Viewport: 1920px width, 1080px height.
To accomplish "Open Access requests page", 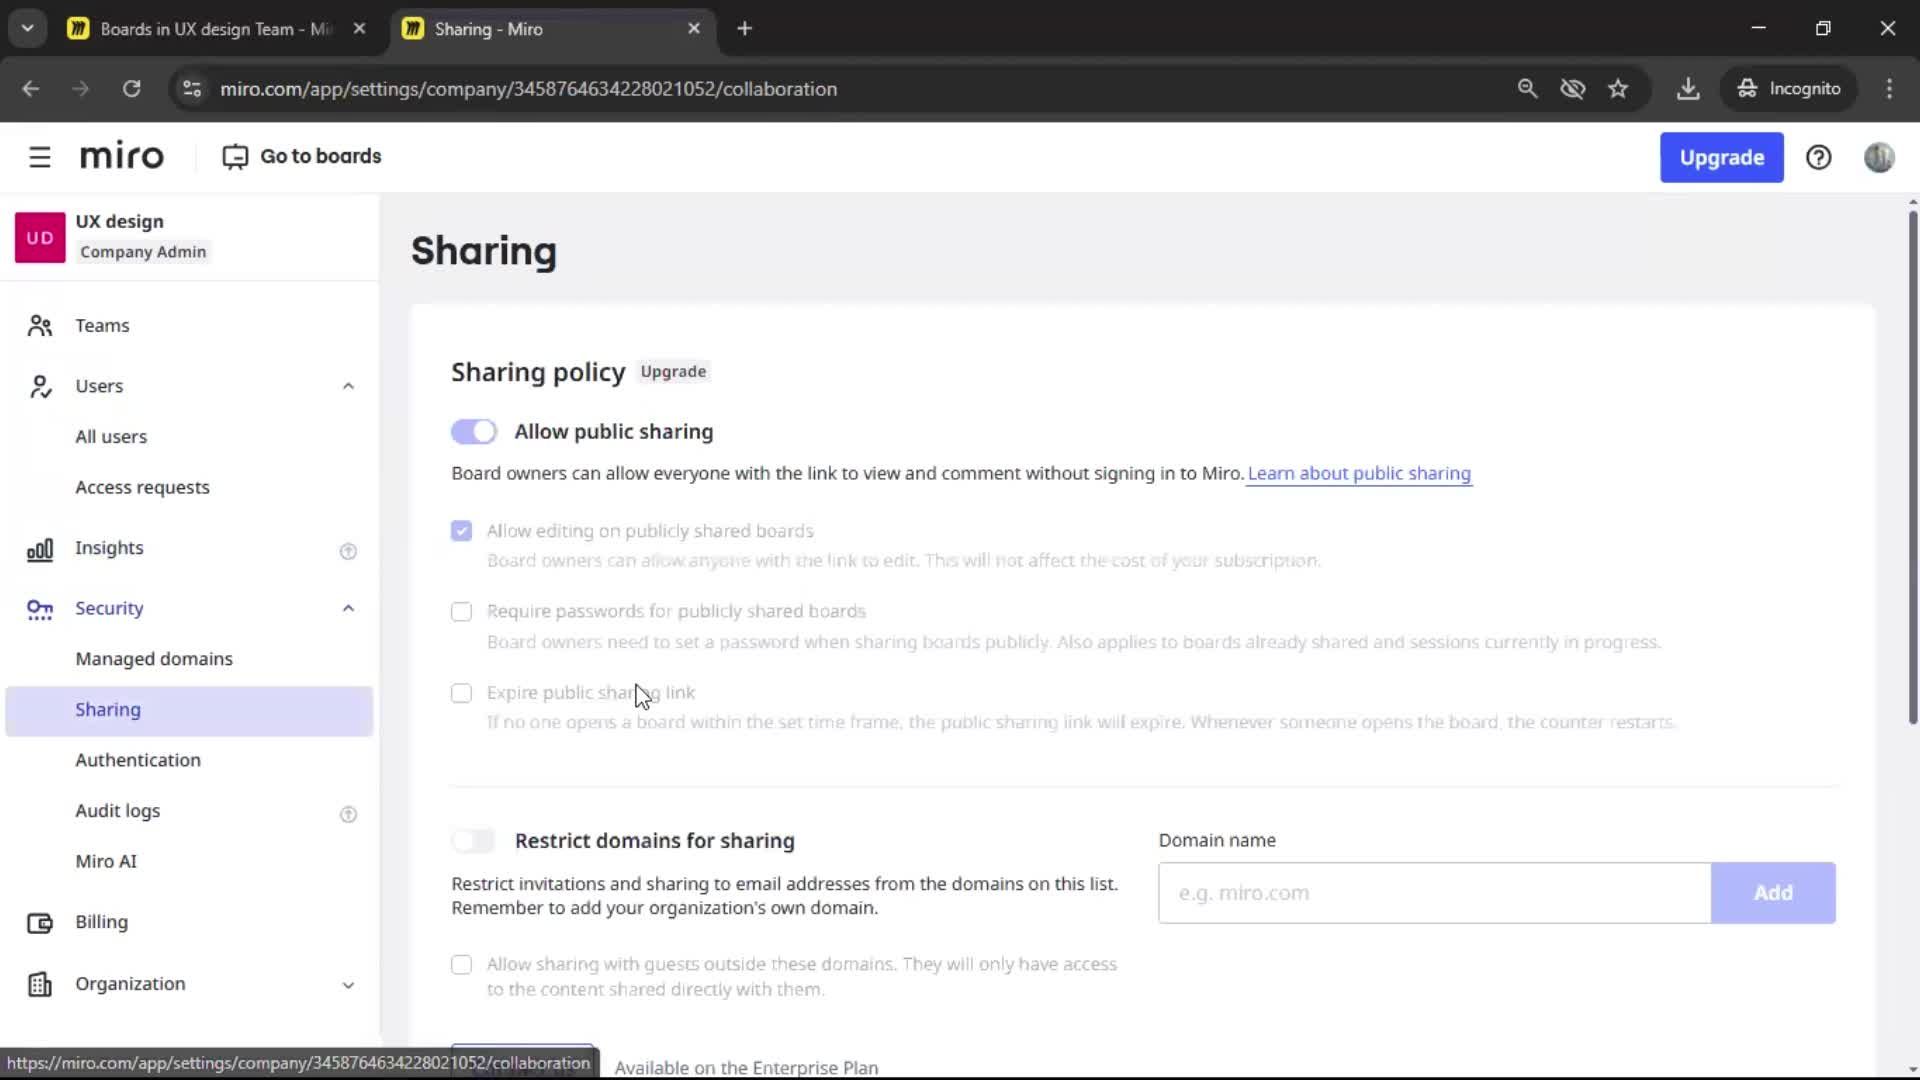I will [142, 488].
